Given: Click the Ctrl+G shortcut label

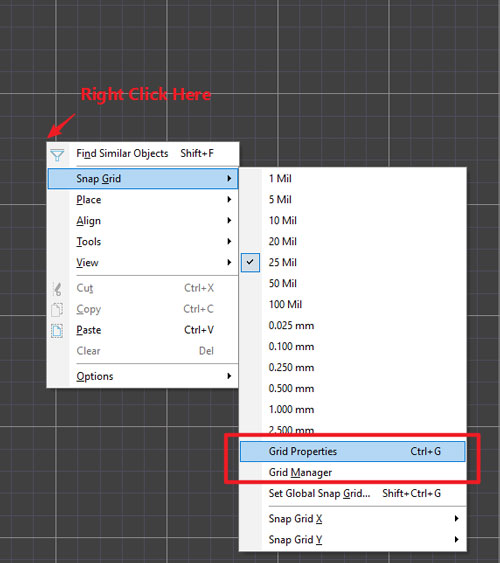Looking at the screenshot, I should point(425,451).
